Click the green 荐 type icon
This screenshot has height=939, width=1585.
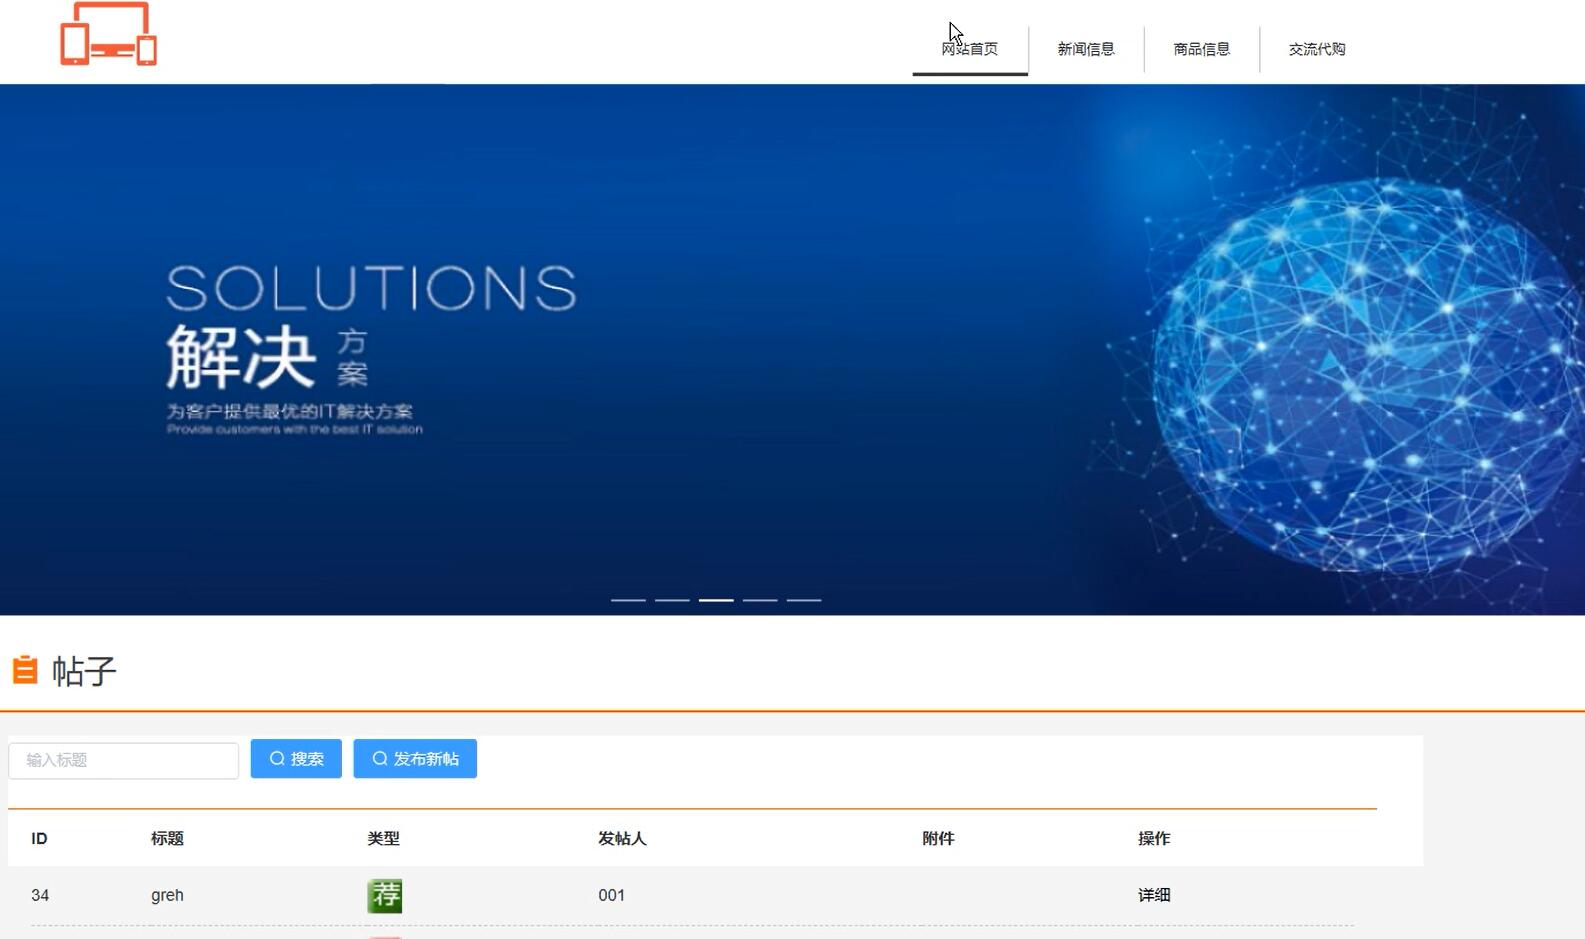tap(385, 895)
